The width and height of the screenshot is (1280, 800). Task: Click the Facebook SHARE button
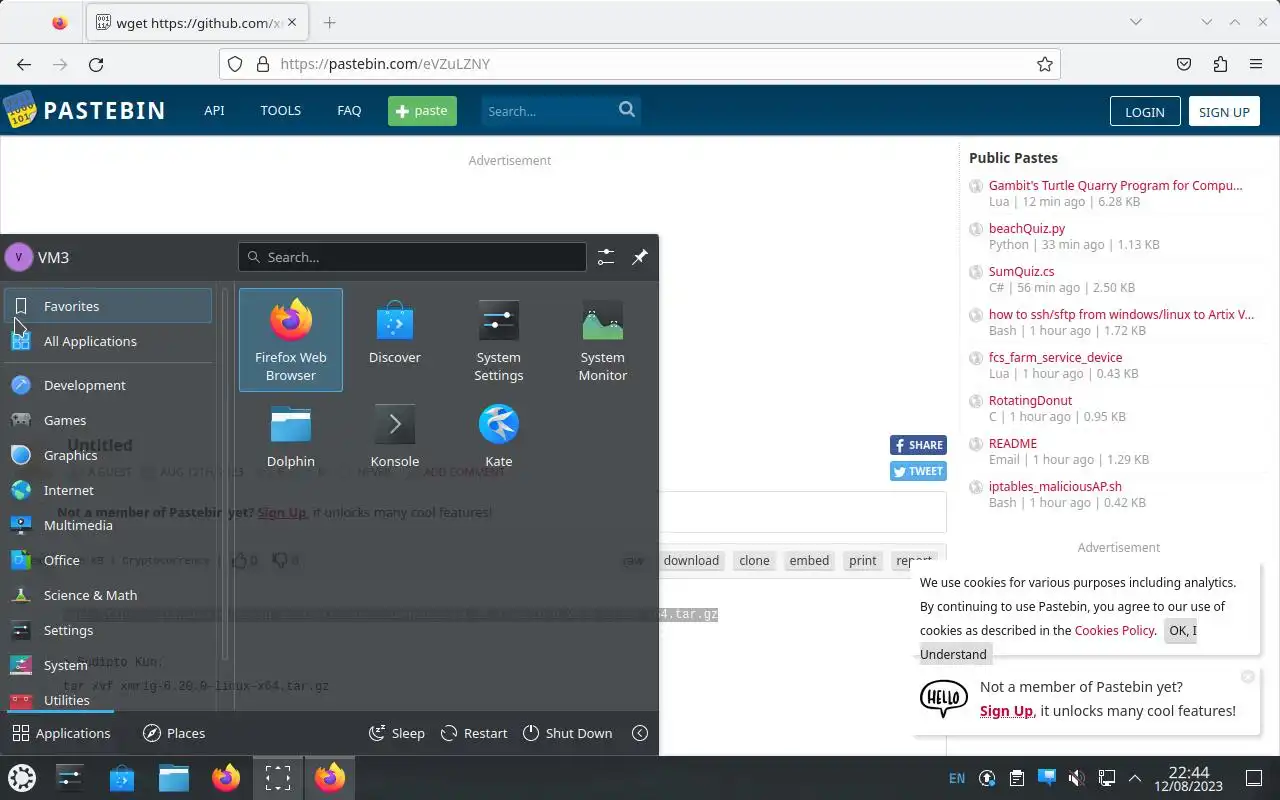918,445
